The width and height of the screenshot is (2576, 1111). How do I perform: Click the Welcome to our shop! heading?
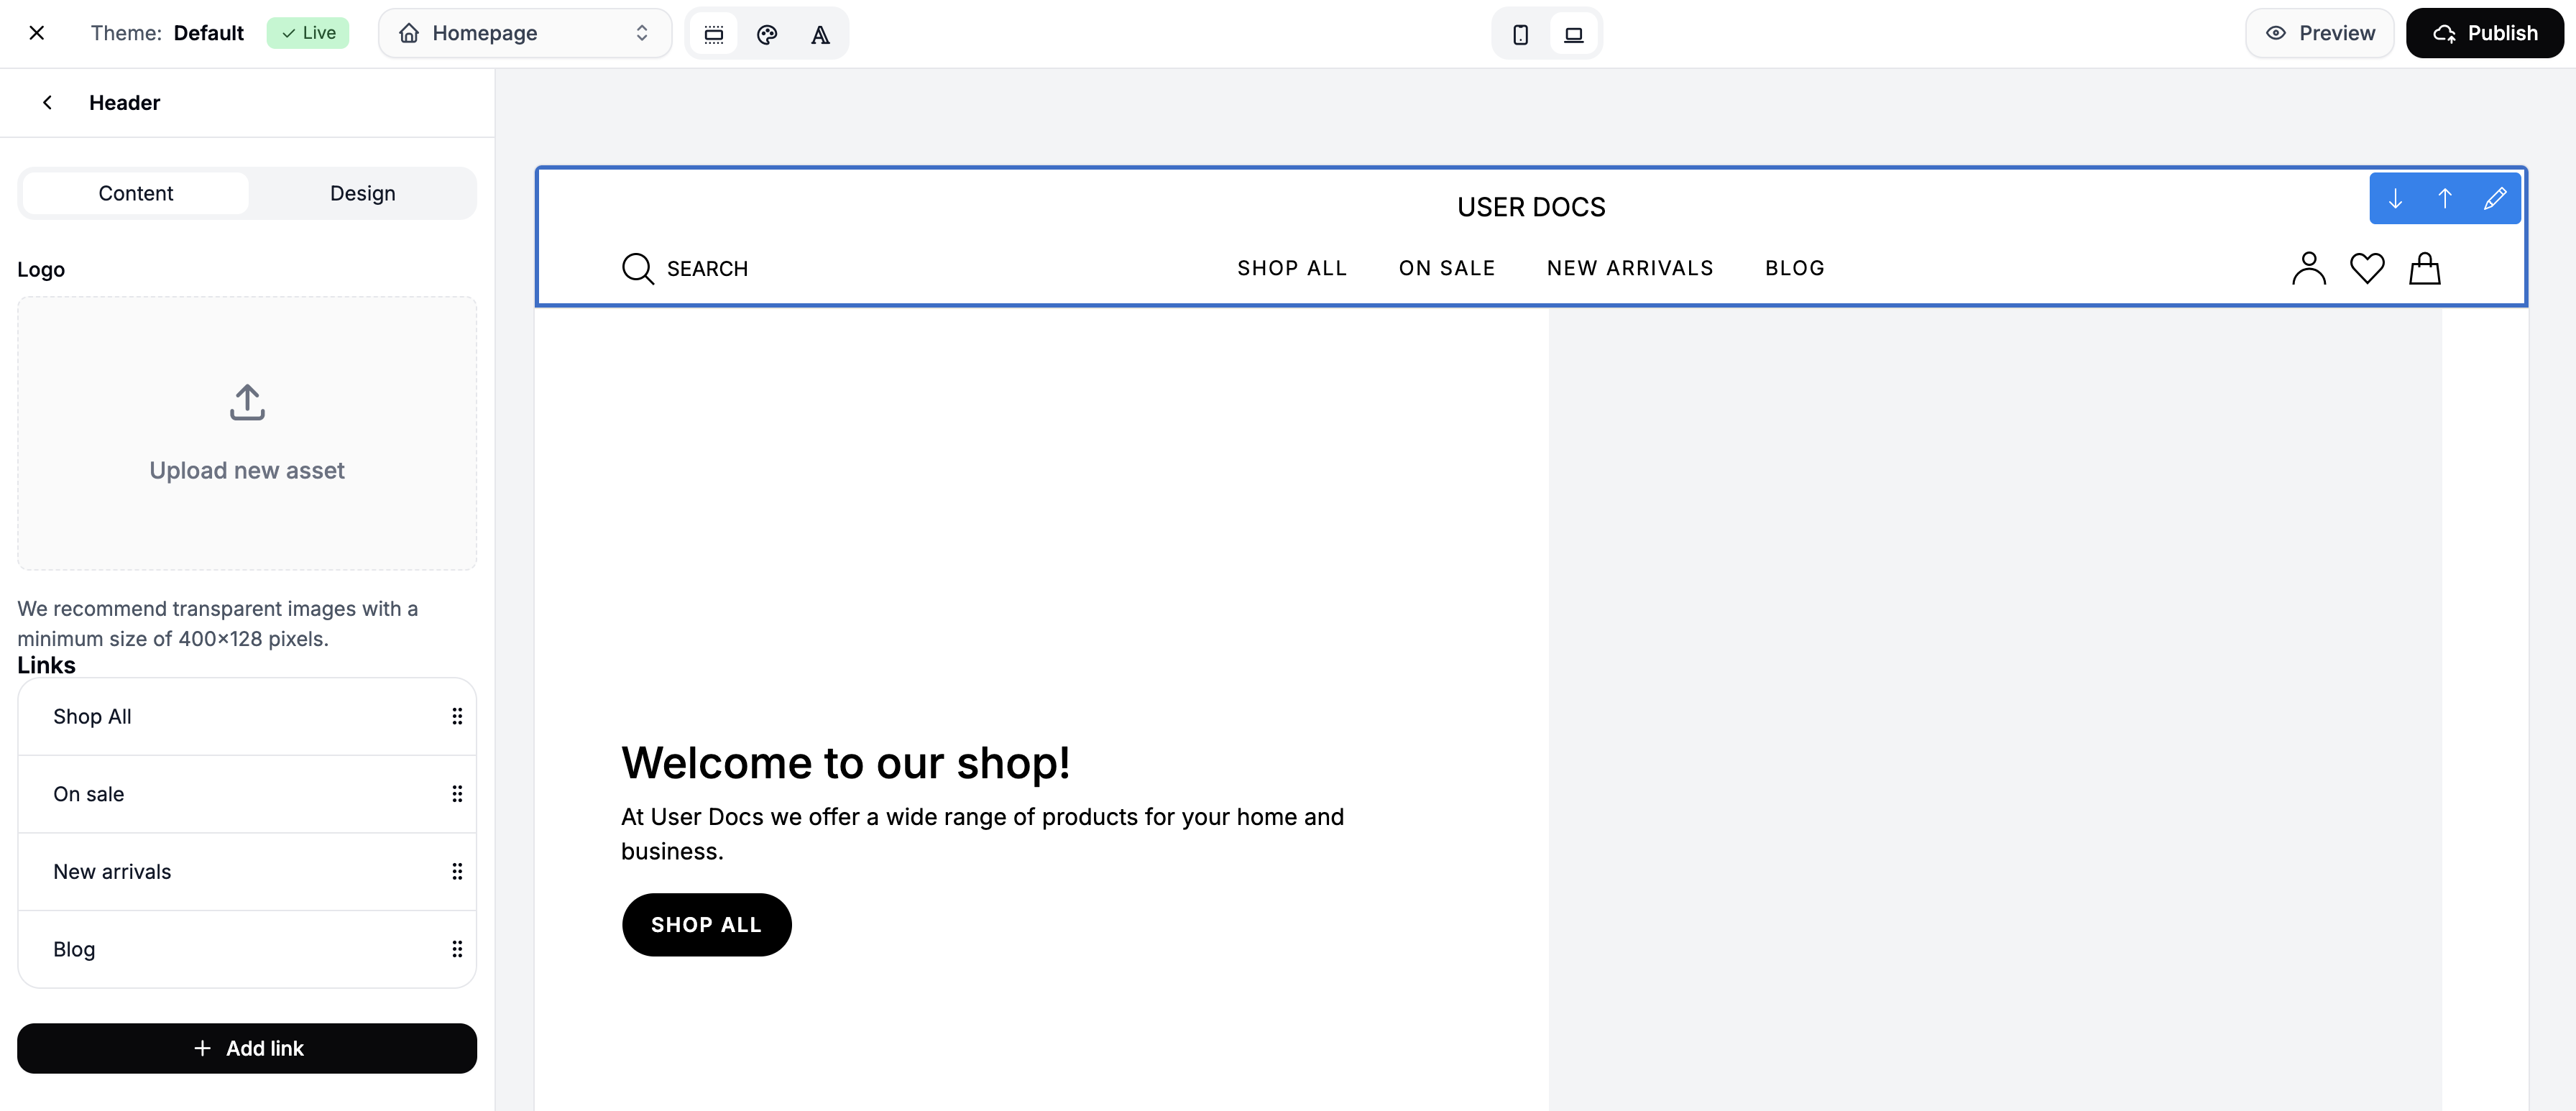click(x=846, y=763)
